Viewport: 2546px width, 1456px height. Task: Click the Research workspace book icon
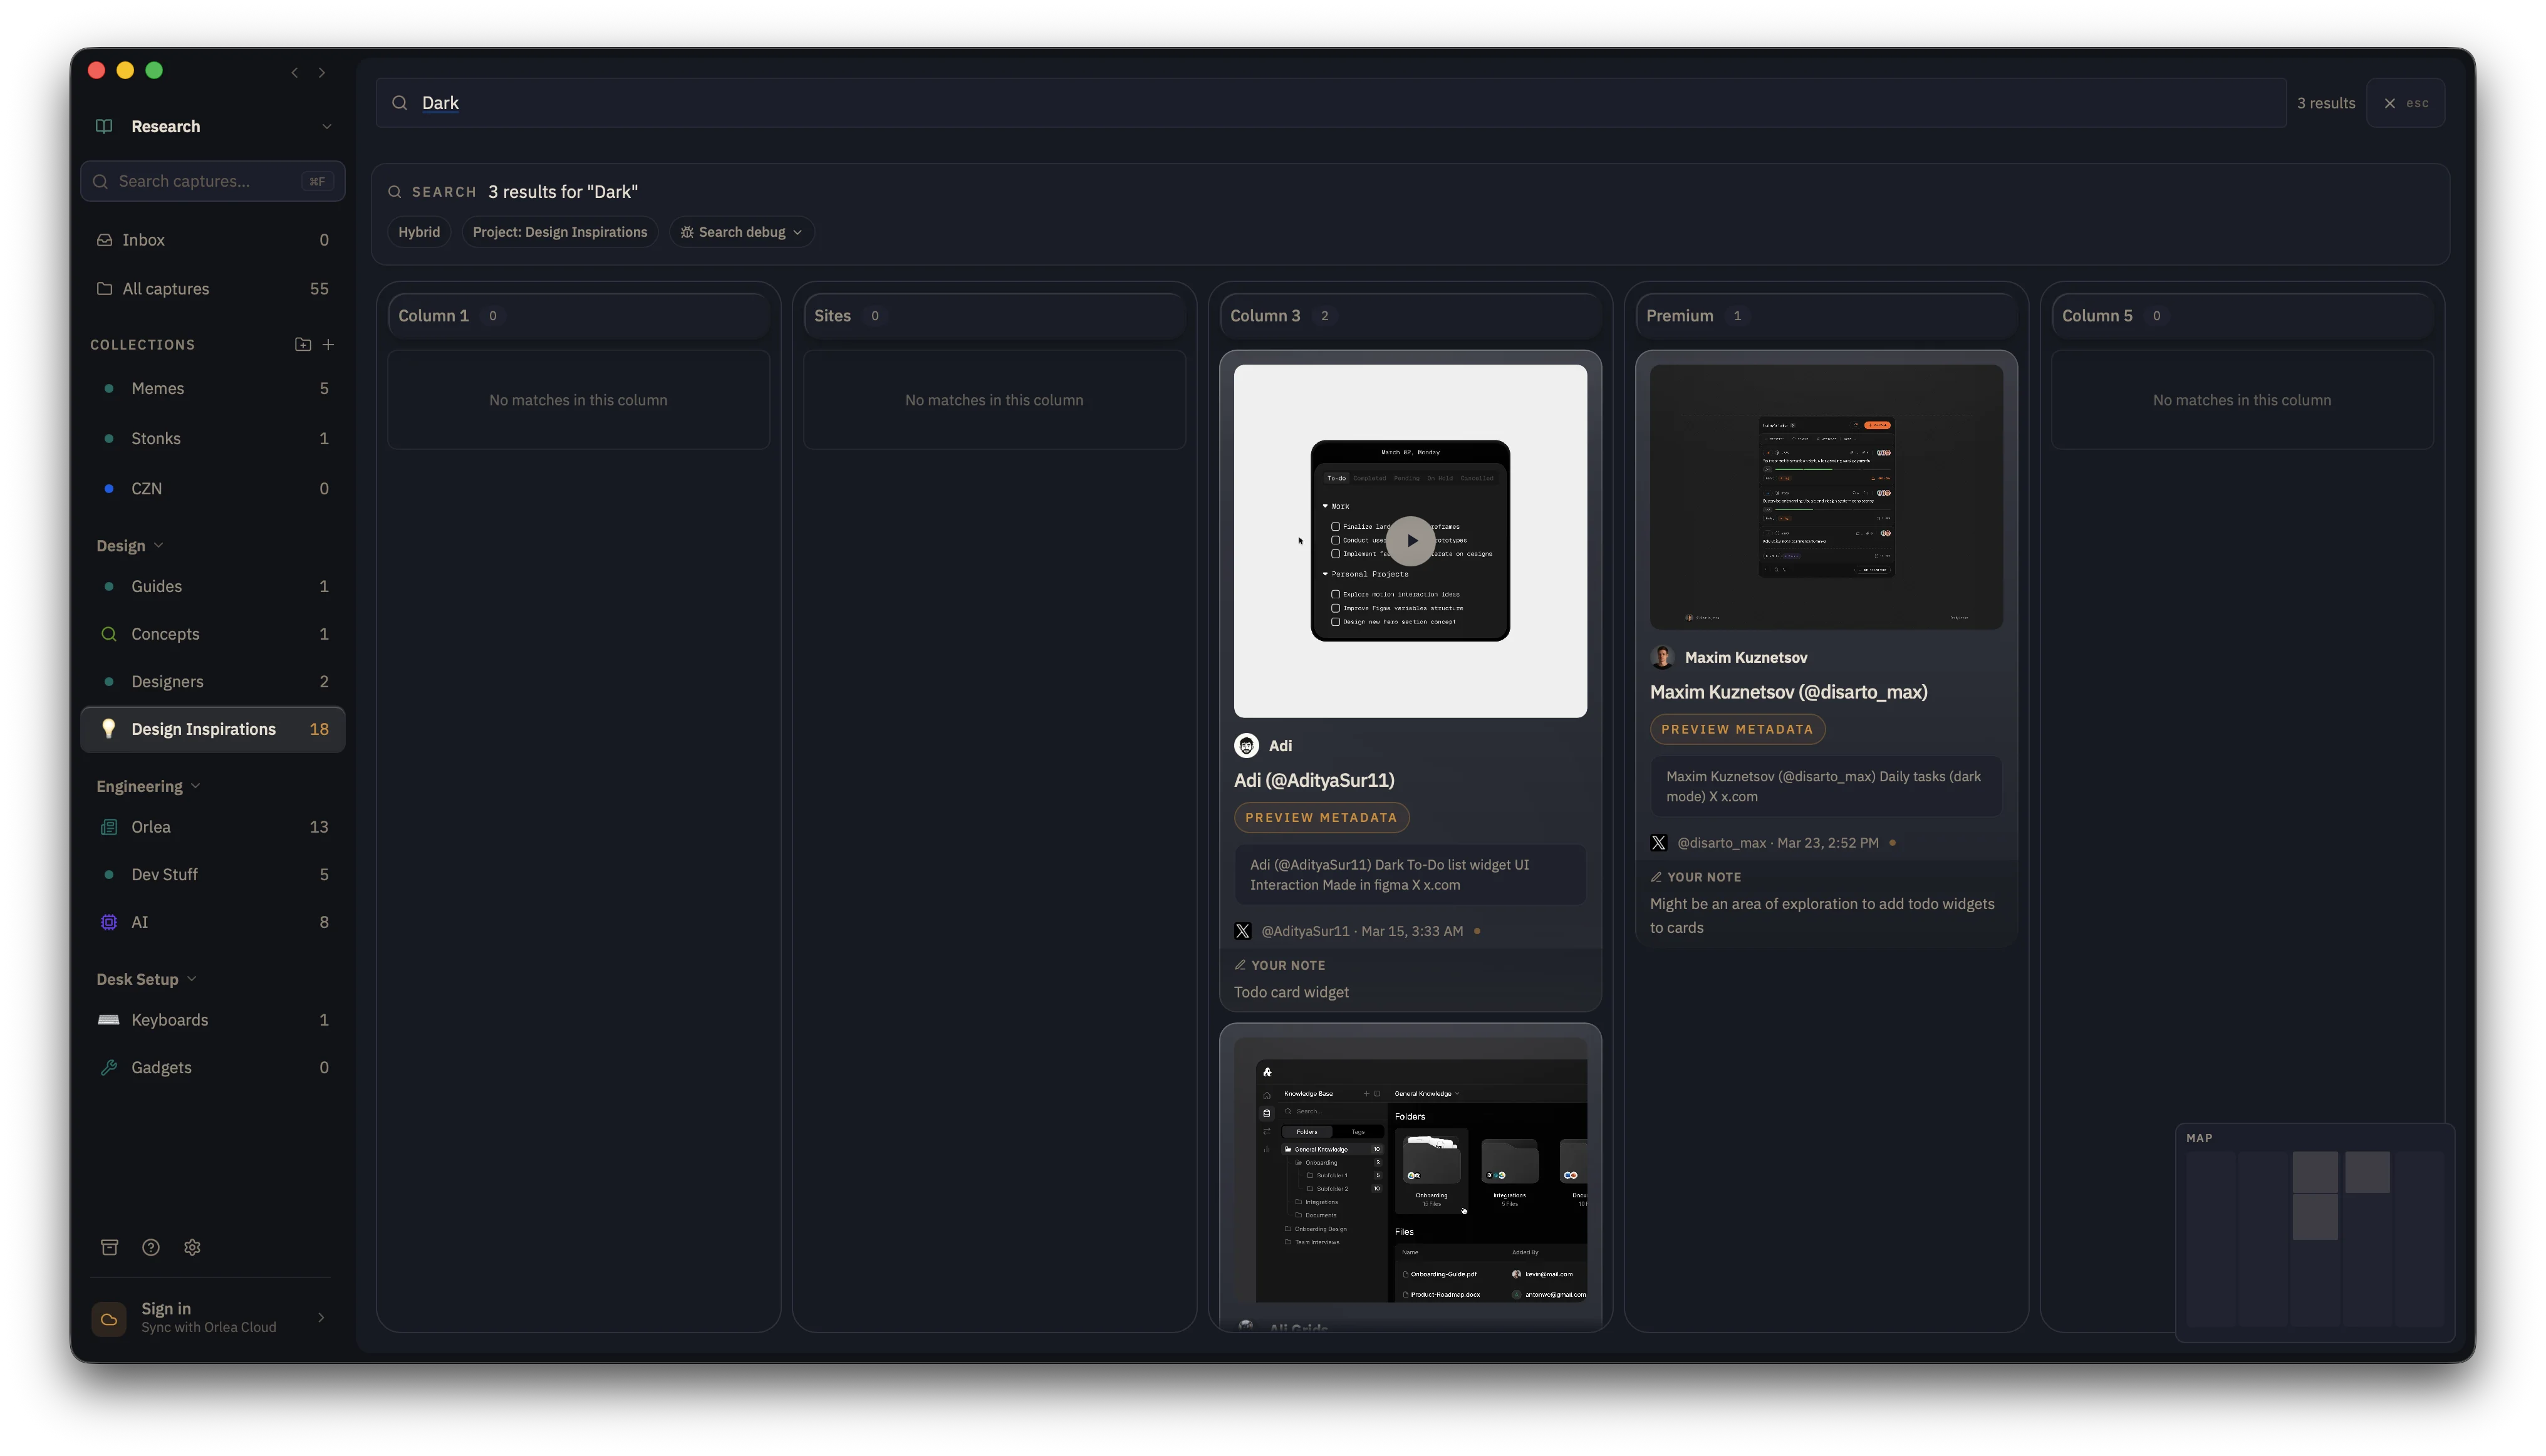(x=104, y=126)
